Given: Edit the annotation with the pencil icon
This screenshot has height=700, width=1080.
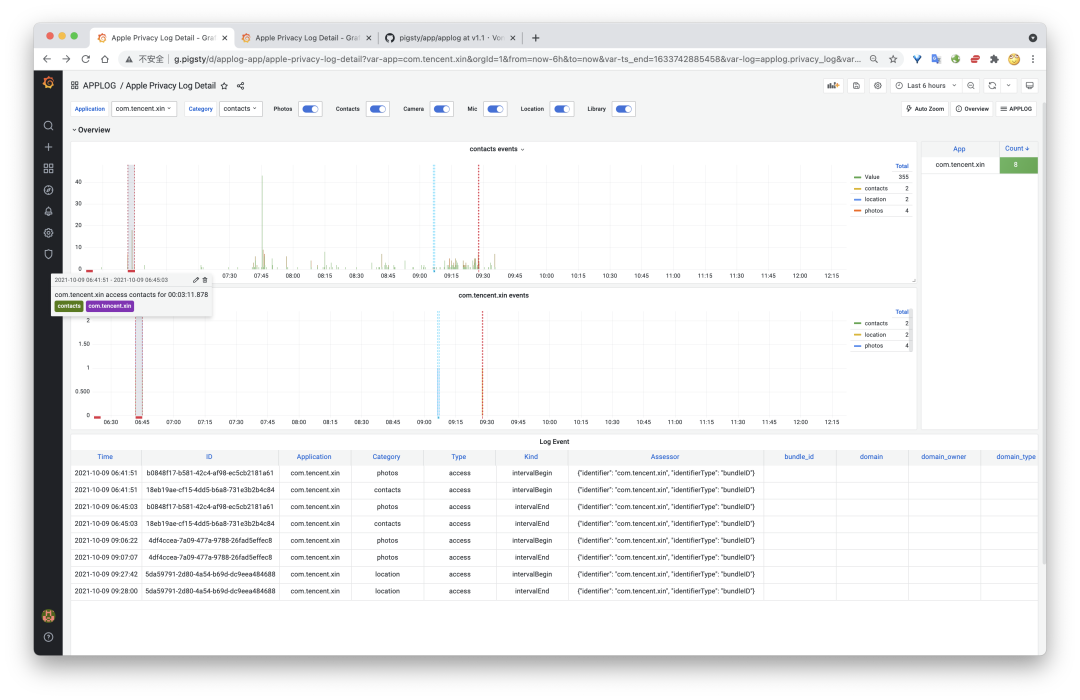Looking at the screenshot, I should [196, 280].
